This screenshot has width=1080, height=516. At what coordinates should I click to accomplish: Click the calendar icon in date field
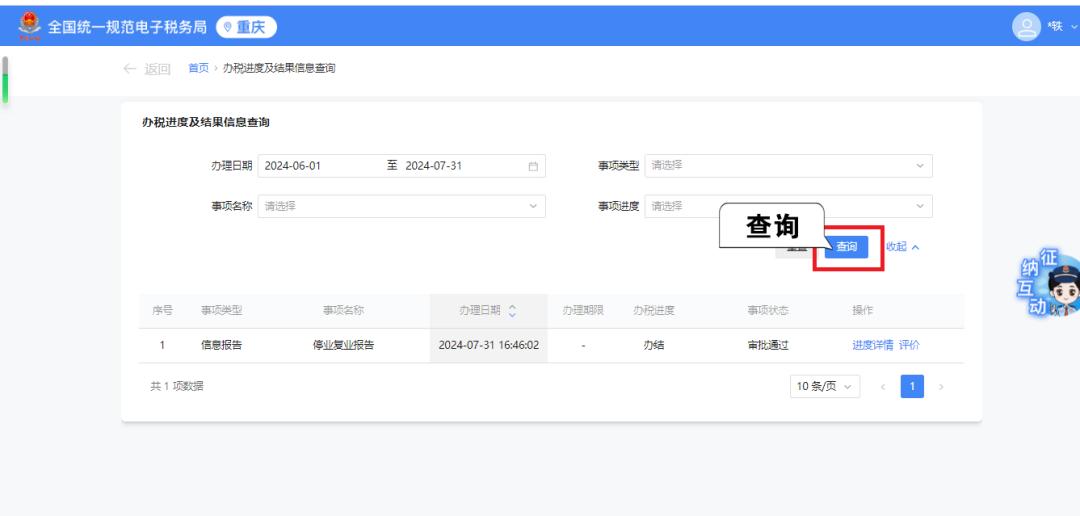tap(533, 166)
